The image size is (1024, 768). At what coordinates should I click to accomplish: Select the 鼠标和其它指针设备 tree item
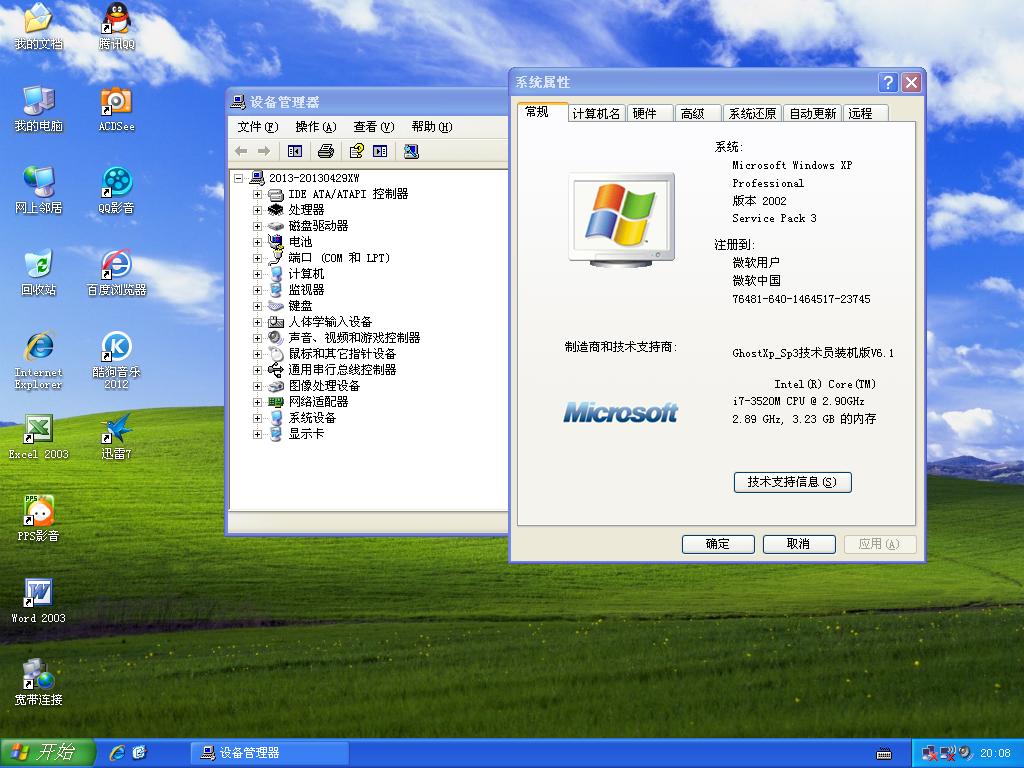tap(342, 354)
